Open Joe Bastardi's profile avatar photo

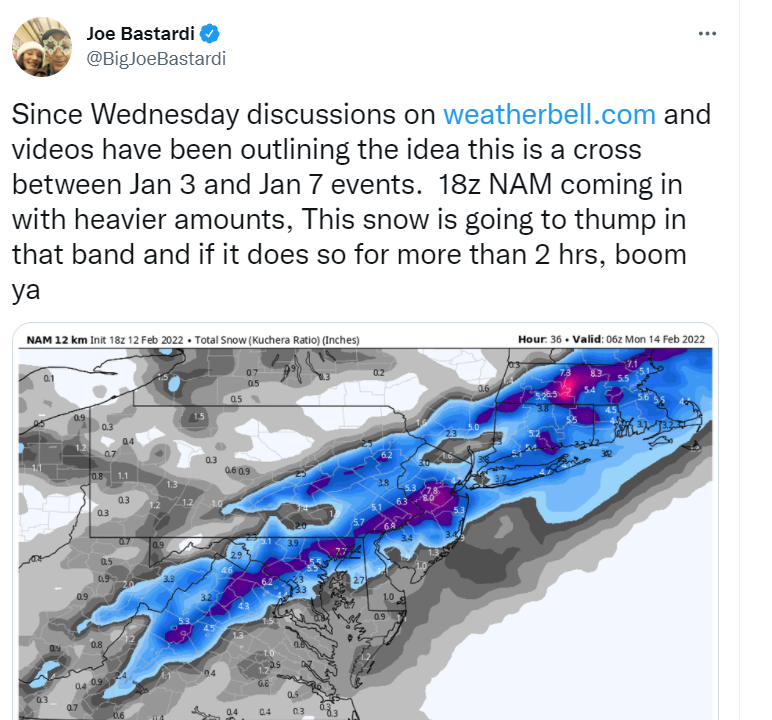tap(42, 47)
